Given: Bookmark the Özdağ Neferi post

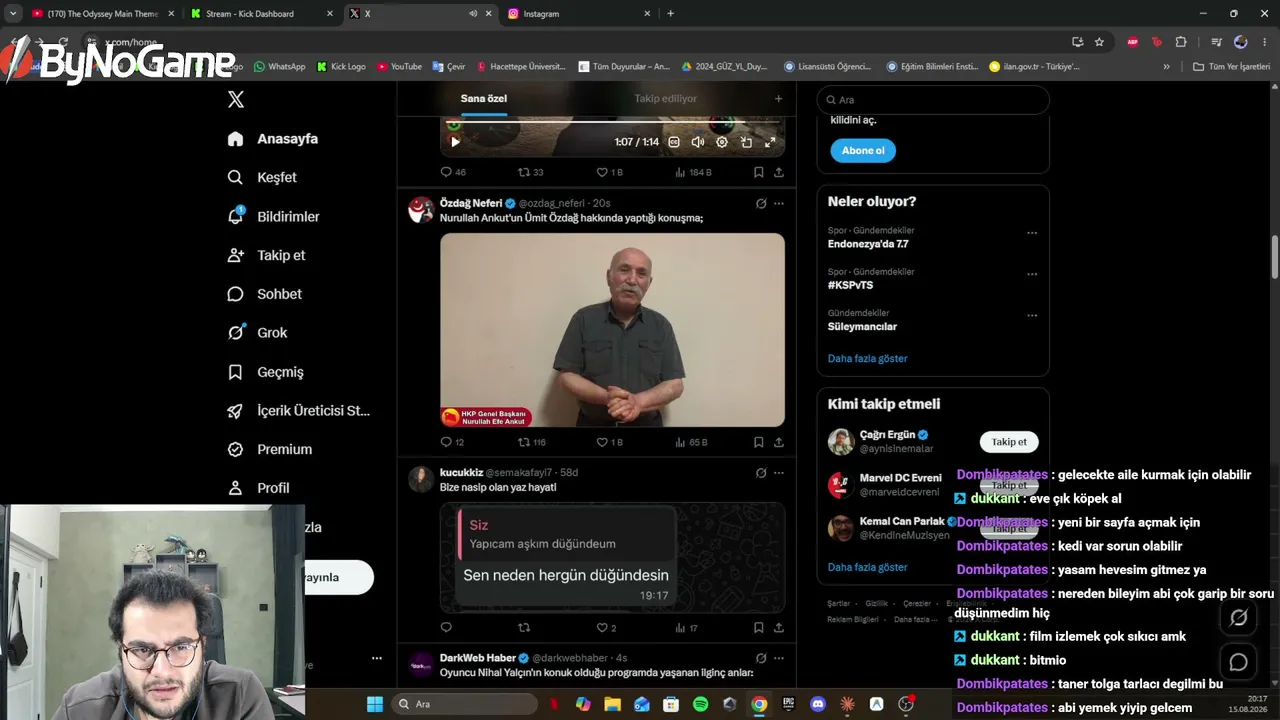Looking at the screenshot, I should [759, 442].
